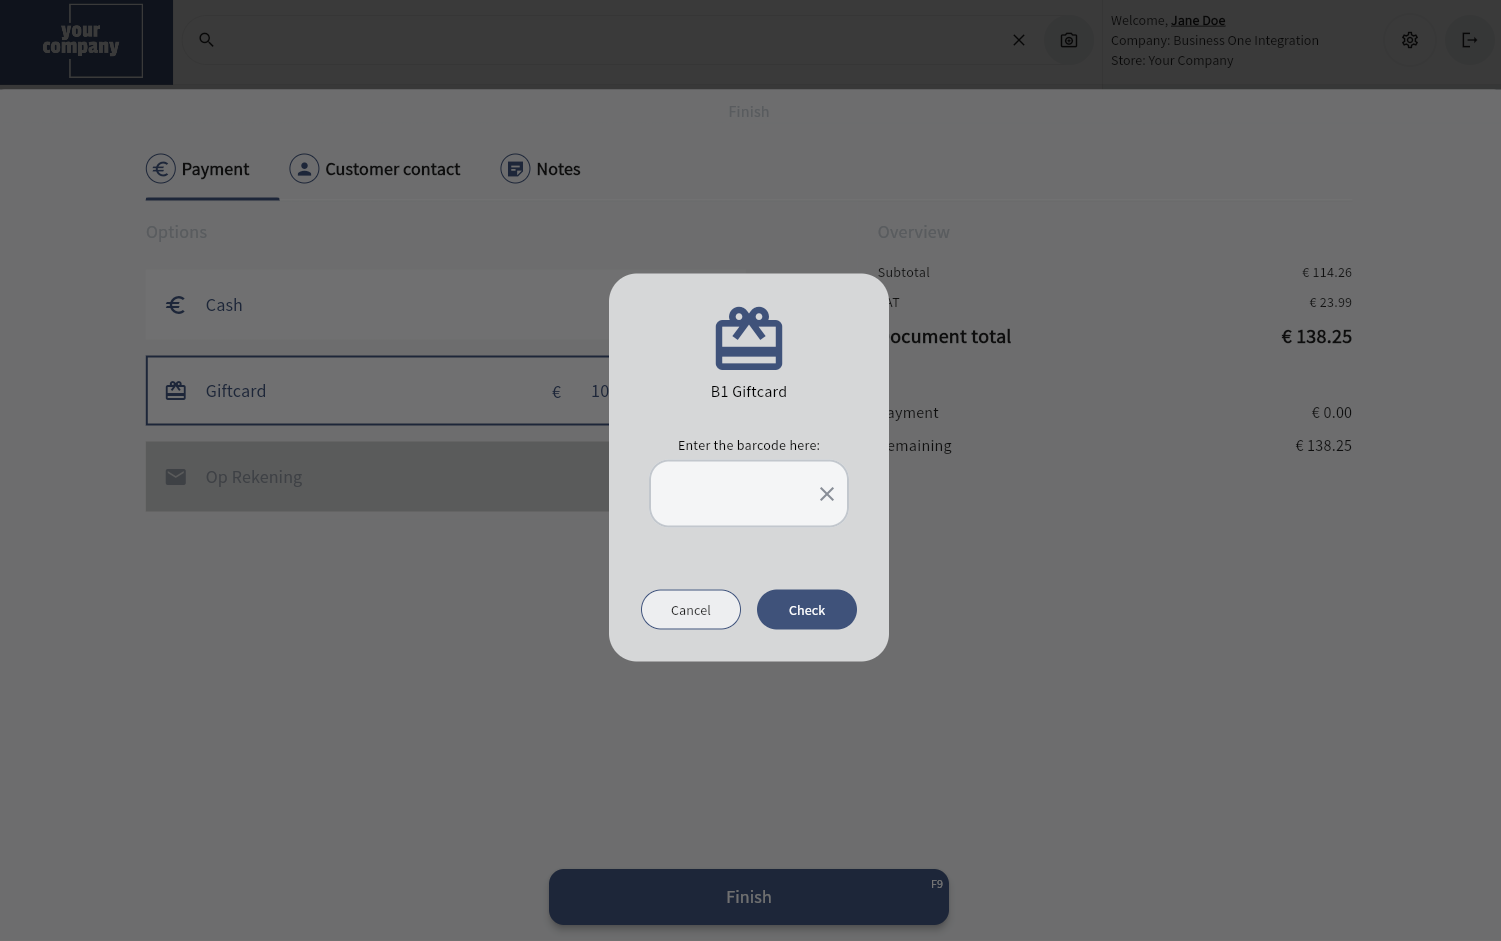Click the barcode input field
The height and width of the screenshot is (941, 1501).
(731, 494)
